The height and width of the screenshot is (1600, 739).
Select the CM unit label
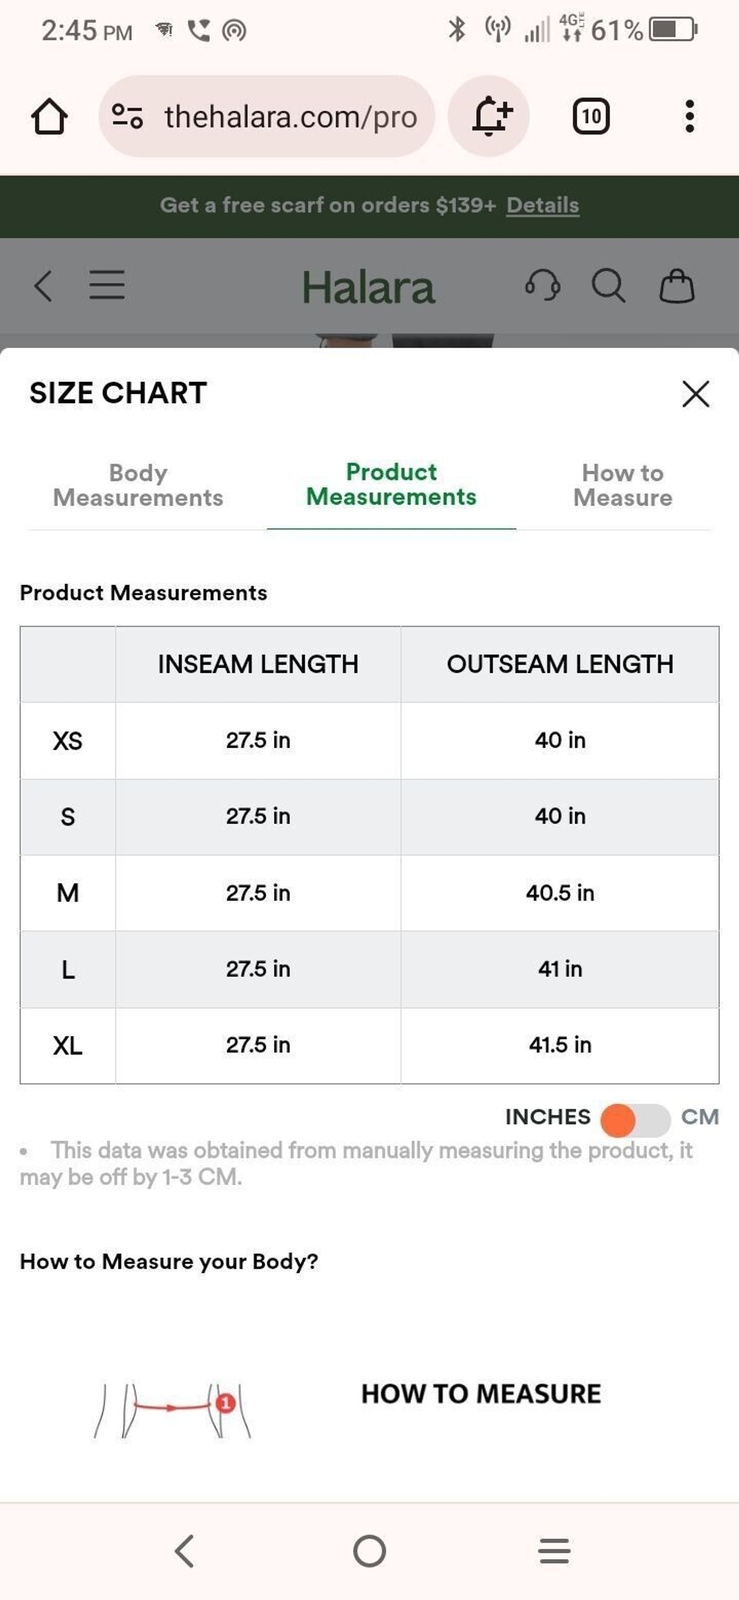700,1117
